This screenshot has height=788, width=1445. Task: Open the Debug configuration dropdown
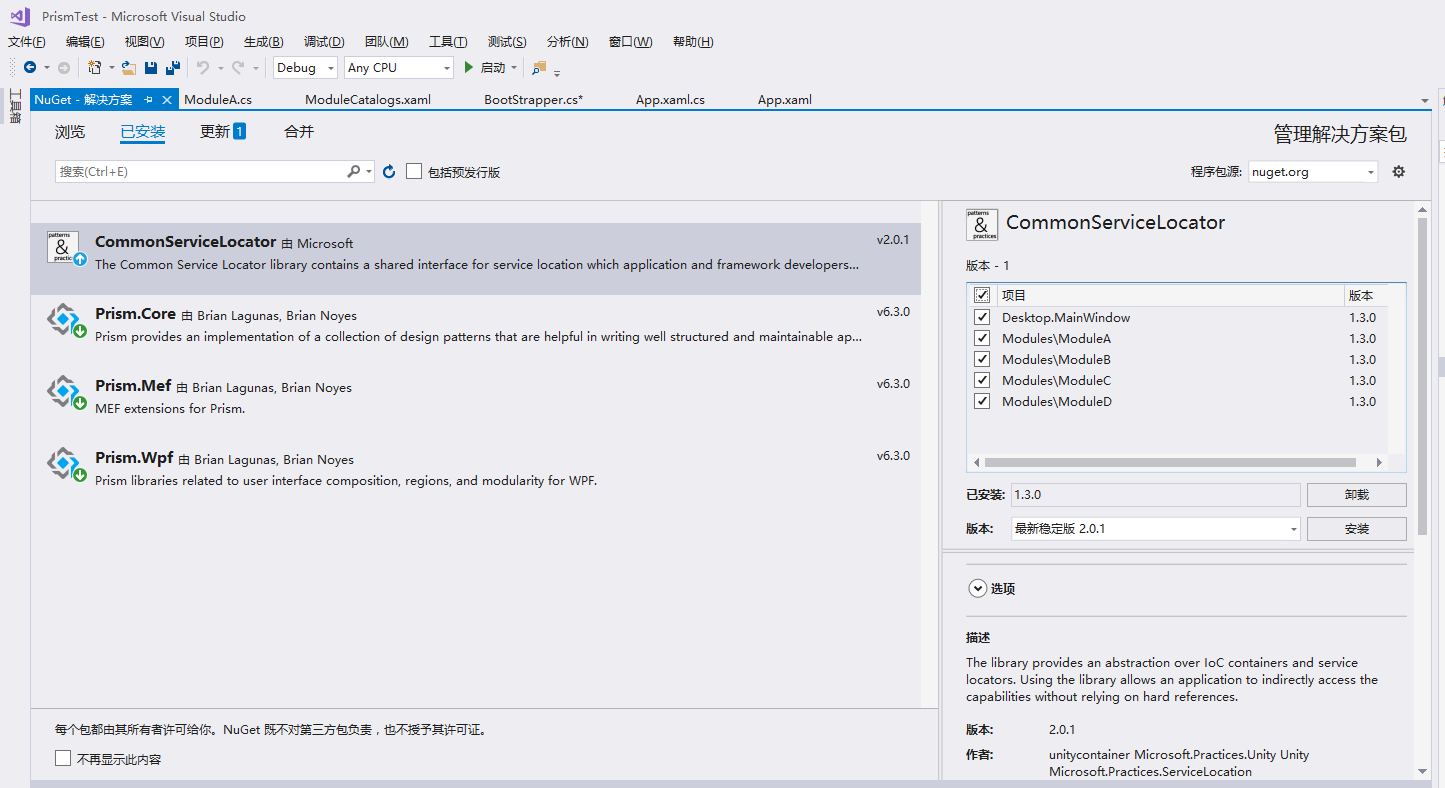coord(305,67)
